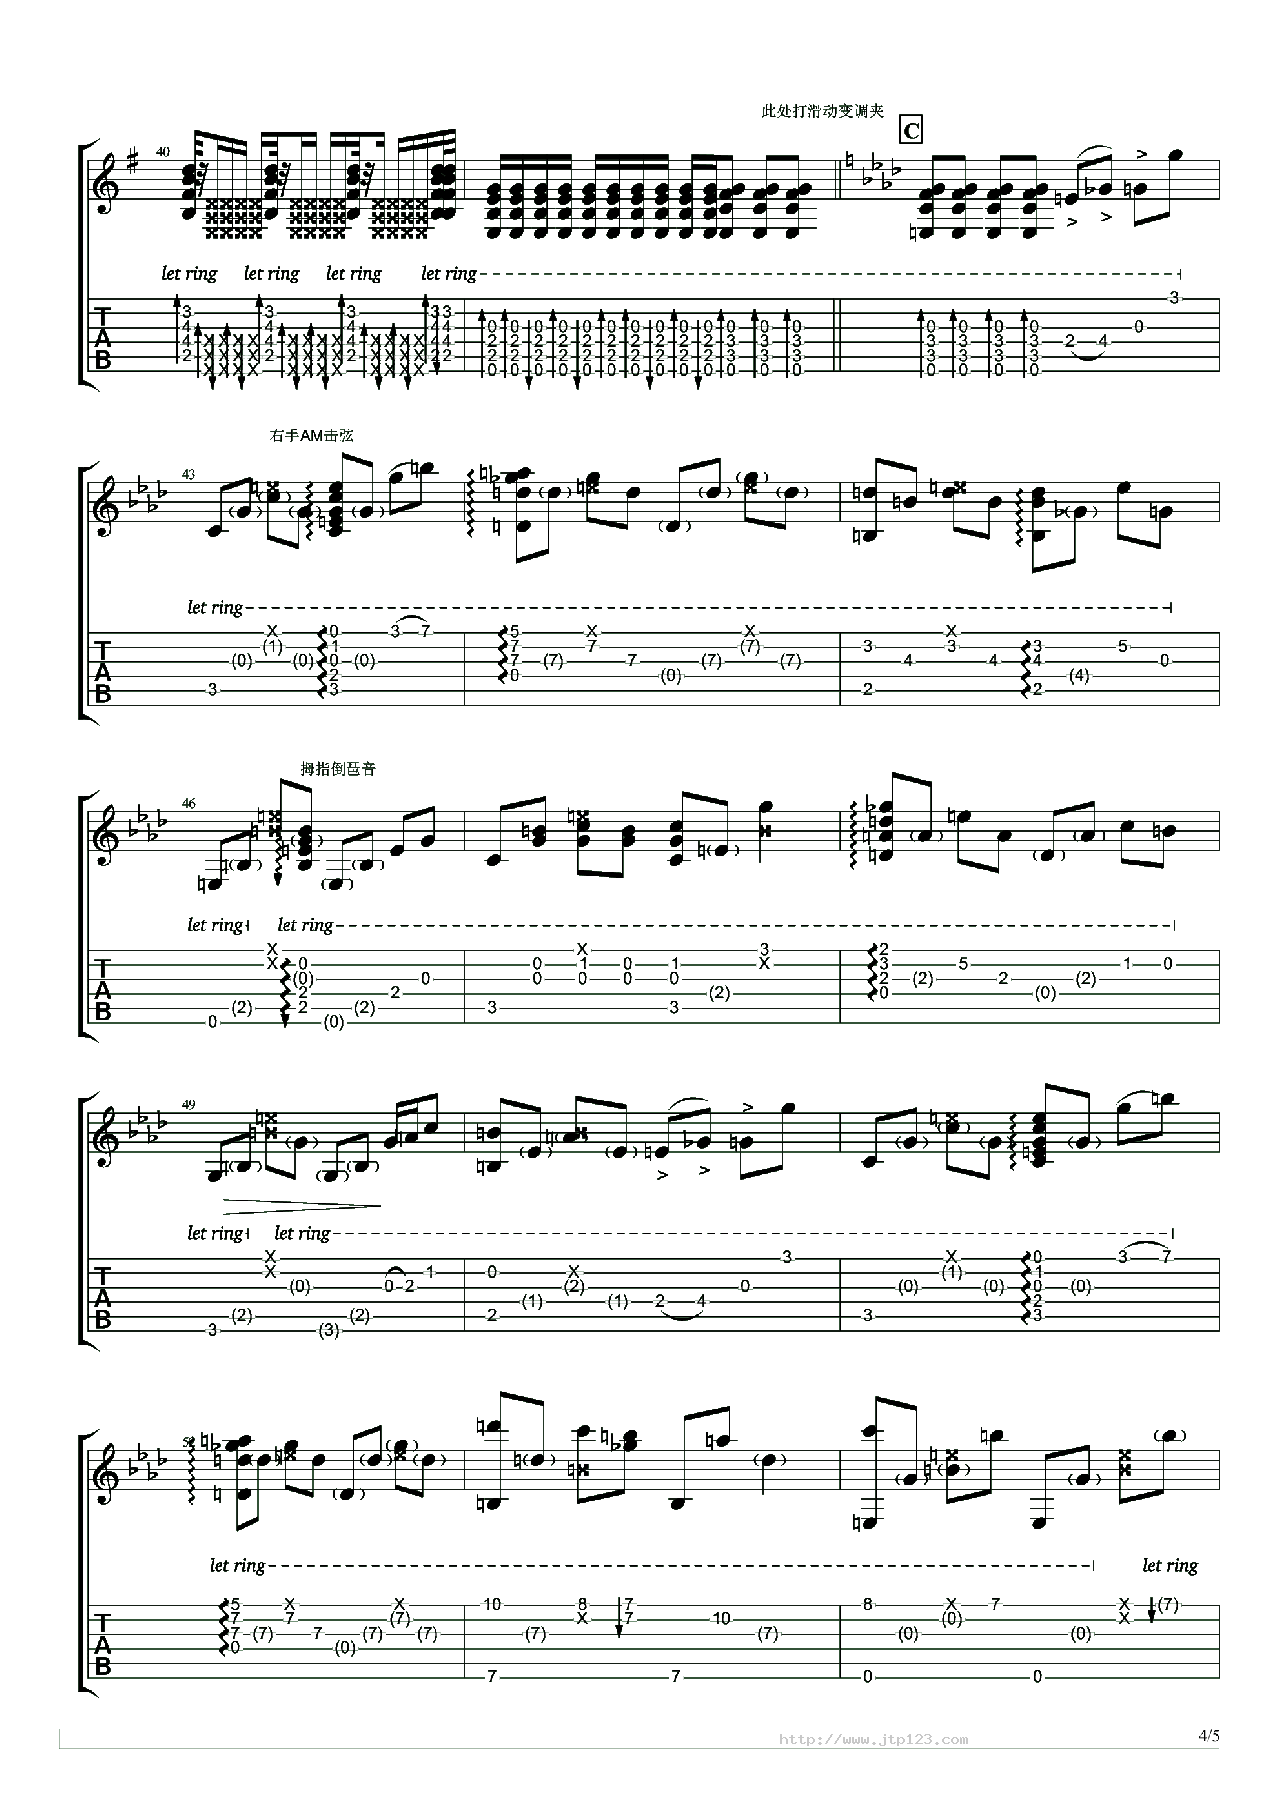Click the boxed rehearsal mark C
Screen dimensions: 1280x1811
click(x=910, y=130)
